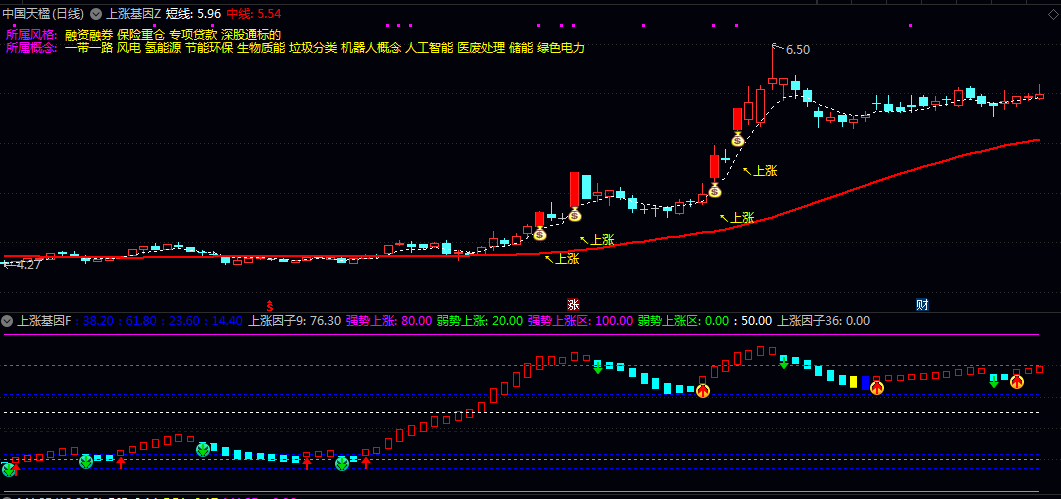Click the 深股通标的 style tag
This screenshot has height=499, width=1061.
251,35
